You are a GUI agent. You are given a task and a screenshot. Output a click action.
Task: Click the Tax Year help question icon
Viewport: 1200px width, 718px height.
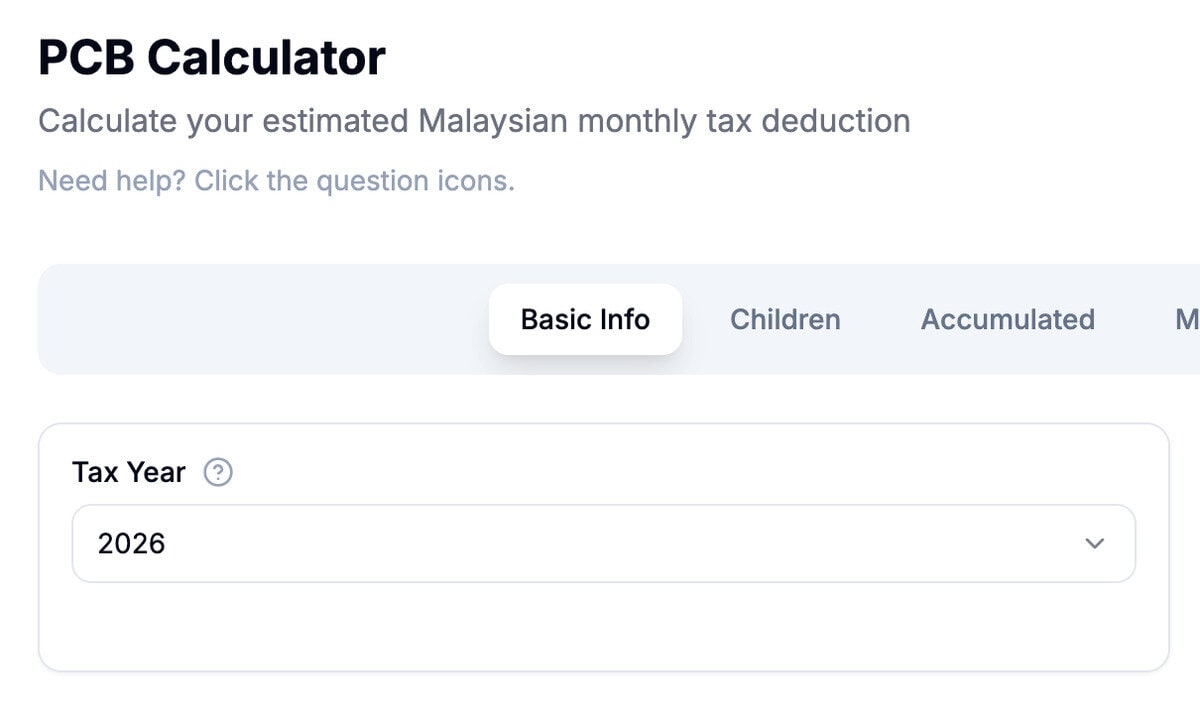218,472
